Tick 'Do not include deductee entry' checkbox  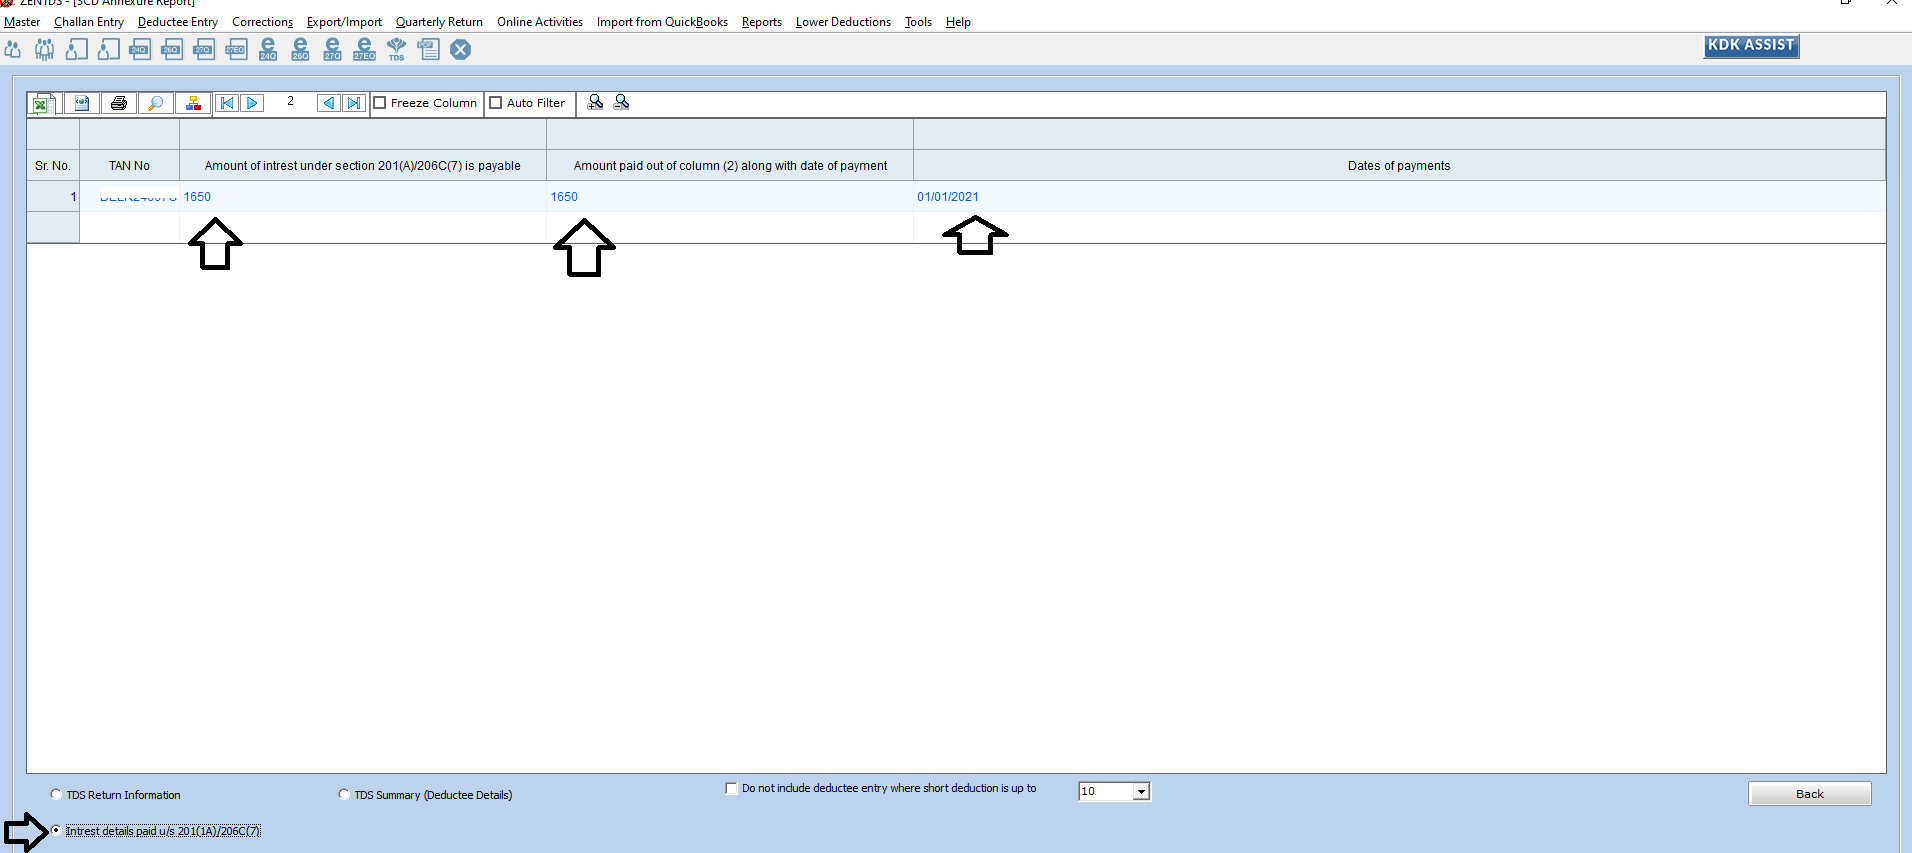[x=731, y=788]
